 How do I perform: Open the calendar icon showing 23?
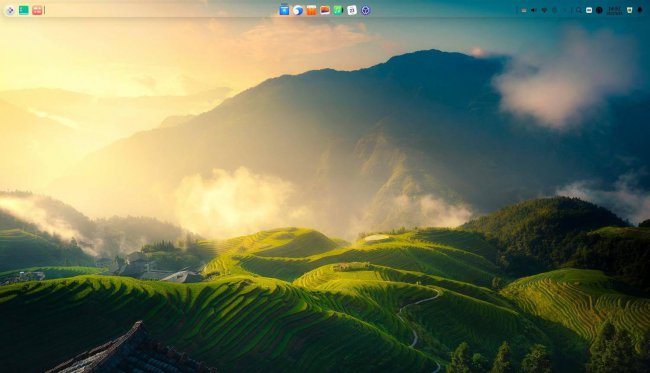pos(352,10)
